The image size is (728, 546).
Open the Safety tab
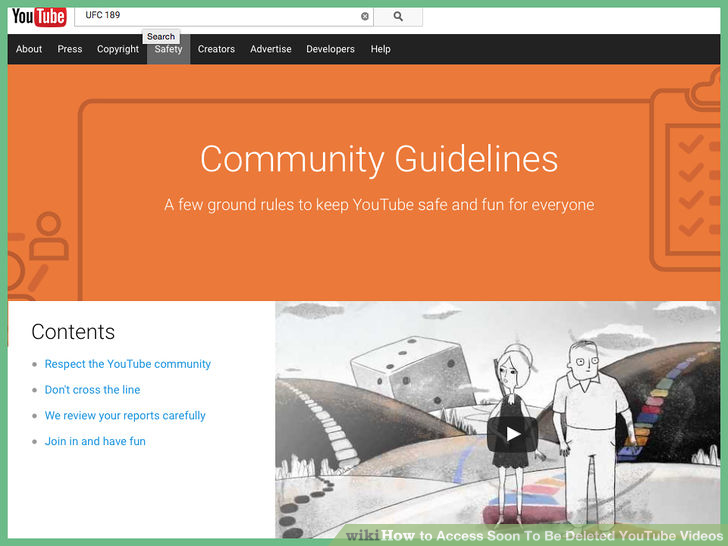(x=169, y=49)
